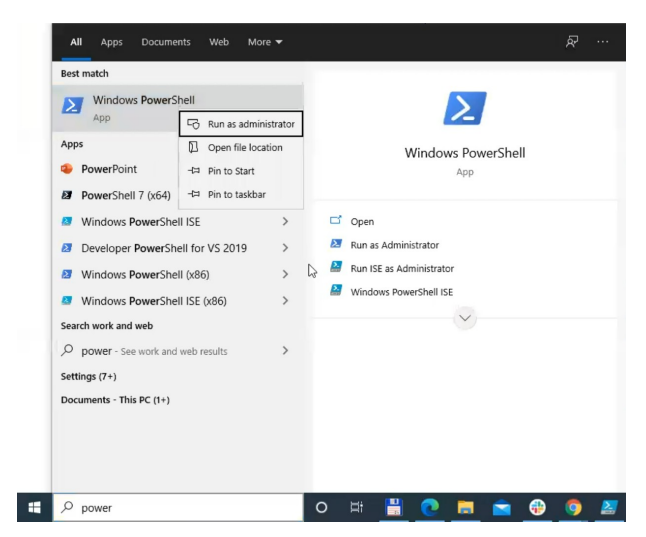Click the Run as administrator shield icon
Viewport: 646px width, 537px height.
(x=193, y=124)
